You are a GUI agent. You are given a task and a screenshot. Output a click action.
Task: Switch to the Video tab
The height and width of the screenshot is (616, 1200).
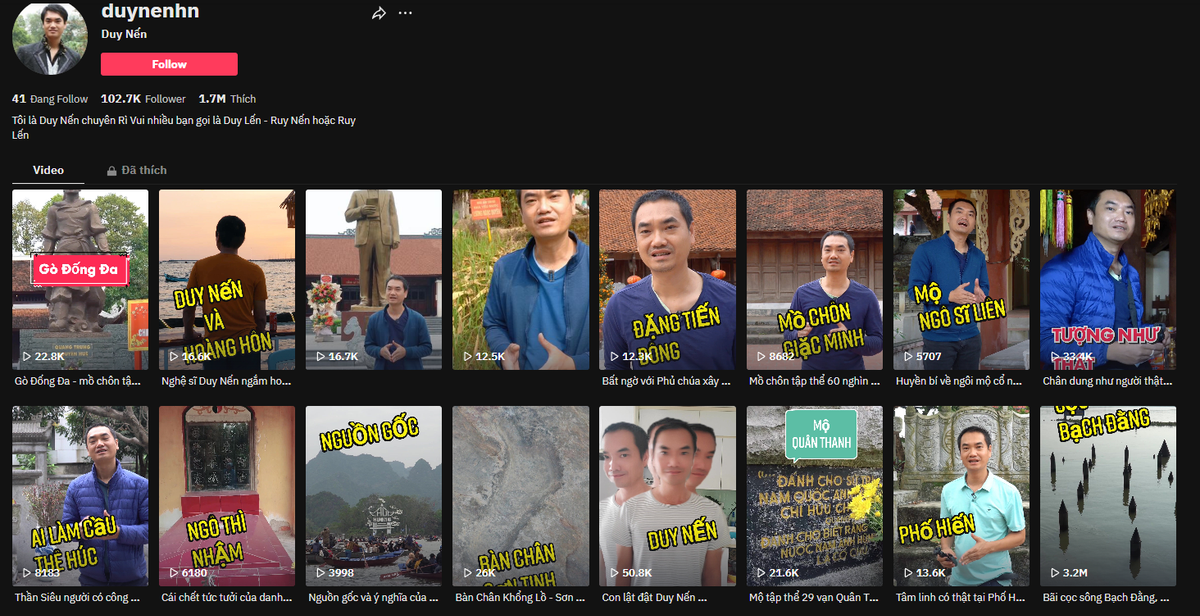point(48,170)
